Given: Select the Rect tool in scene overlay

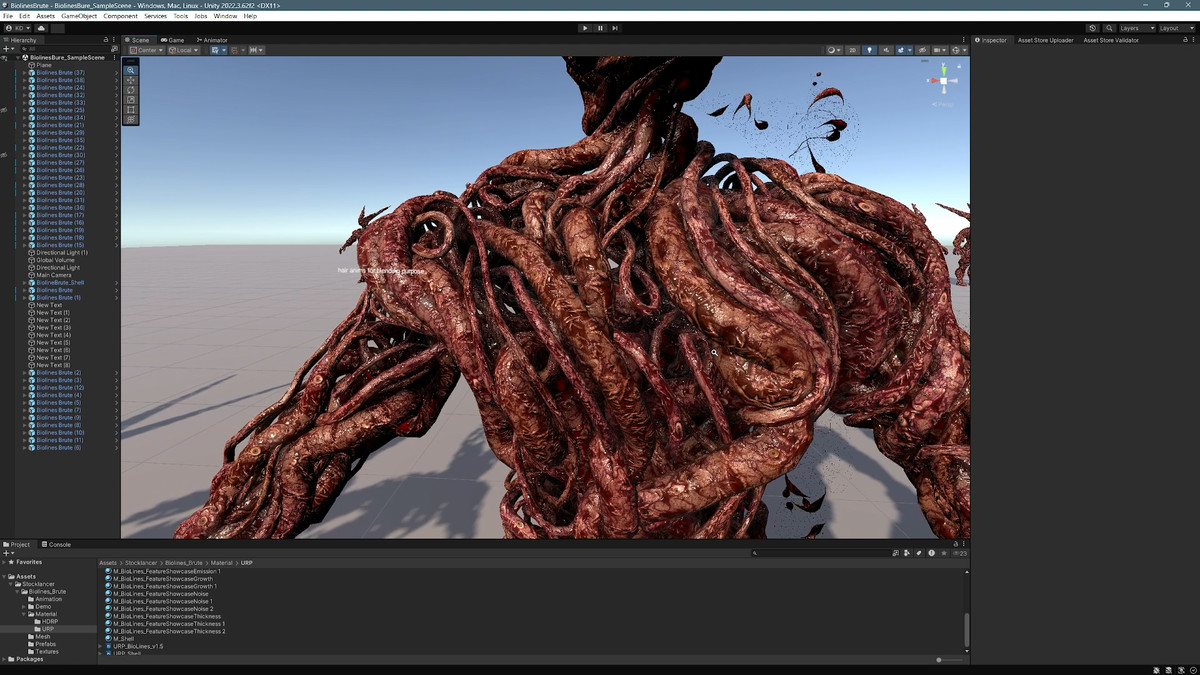Looking at the screenshot, I should pos(131,110).
